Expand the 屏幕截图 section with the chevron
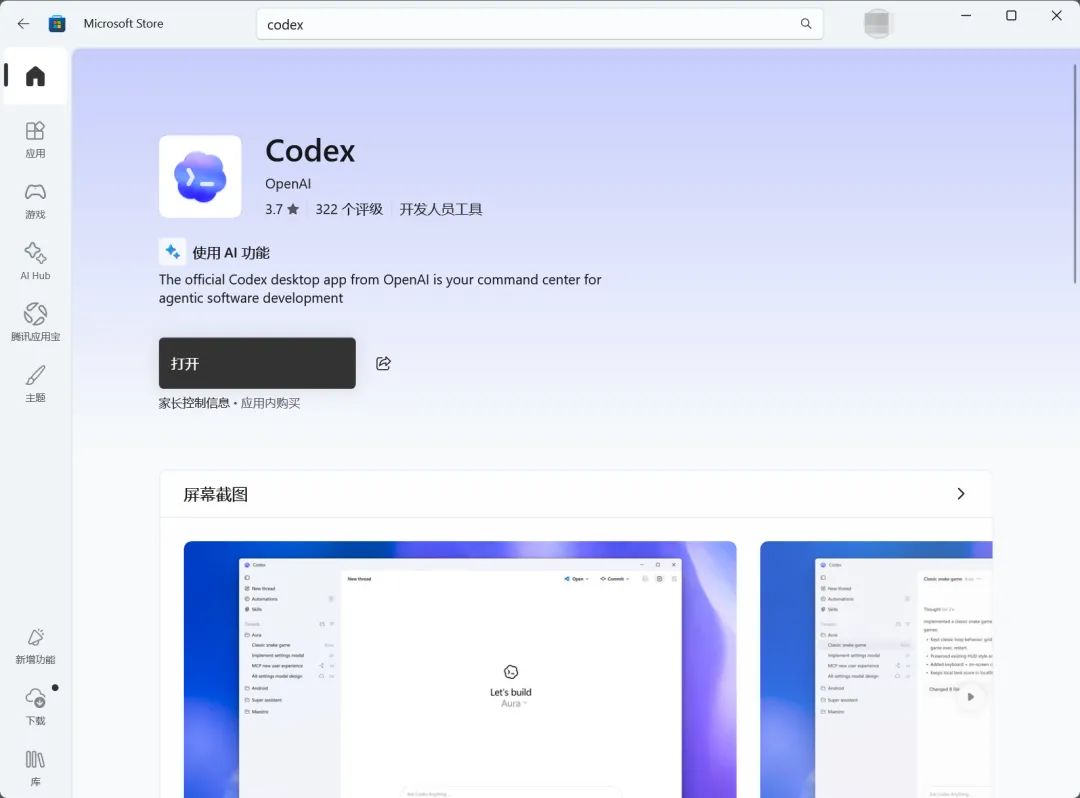 (961, 494)
